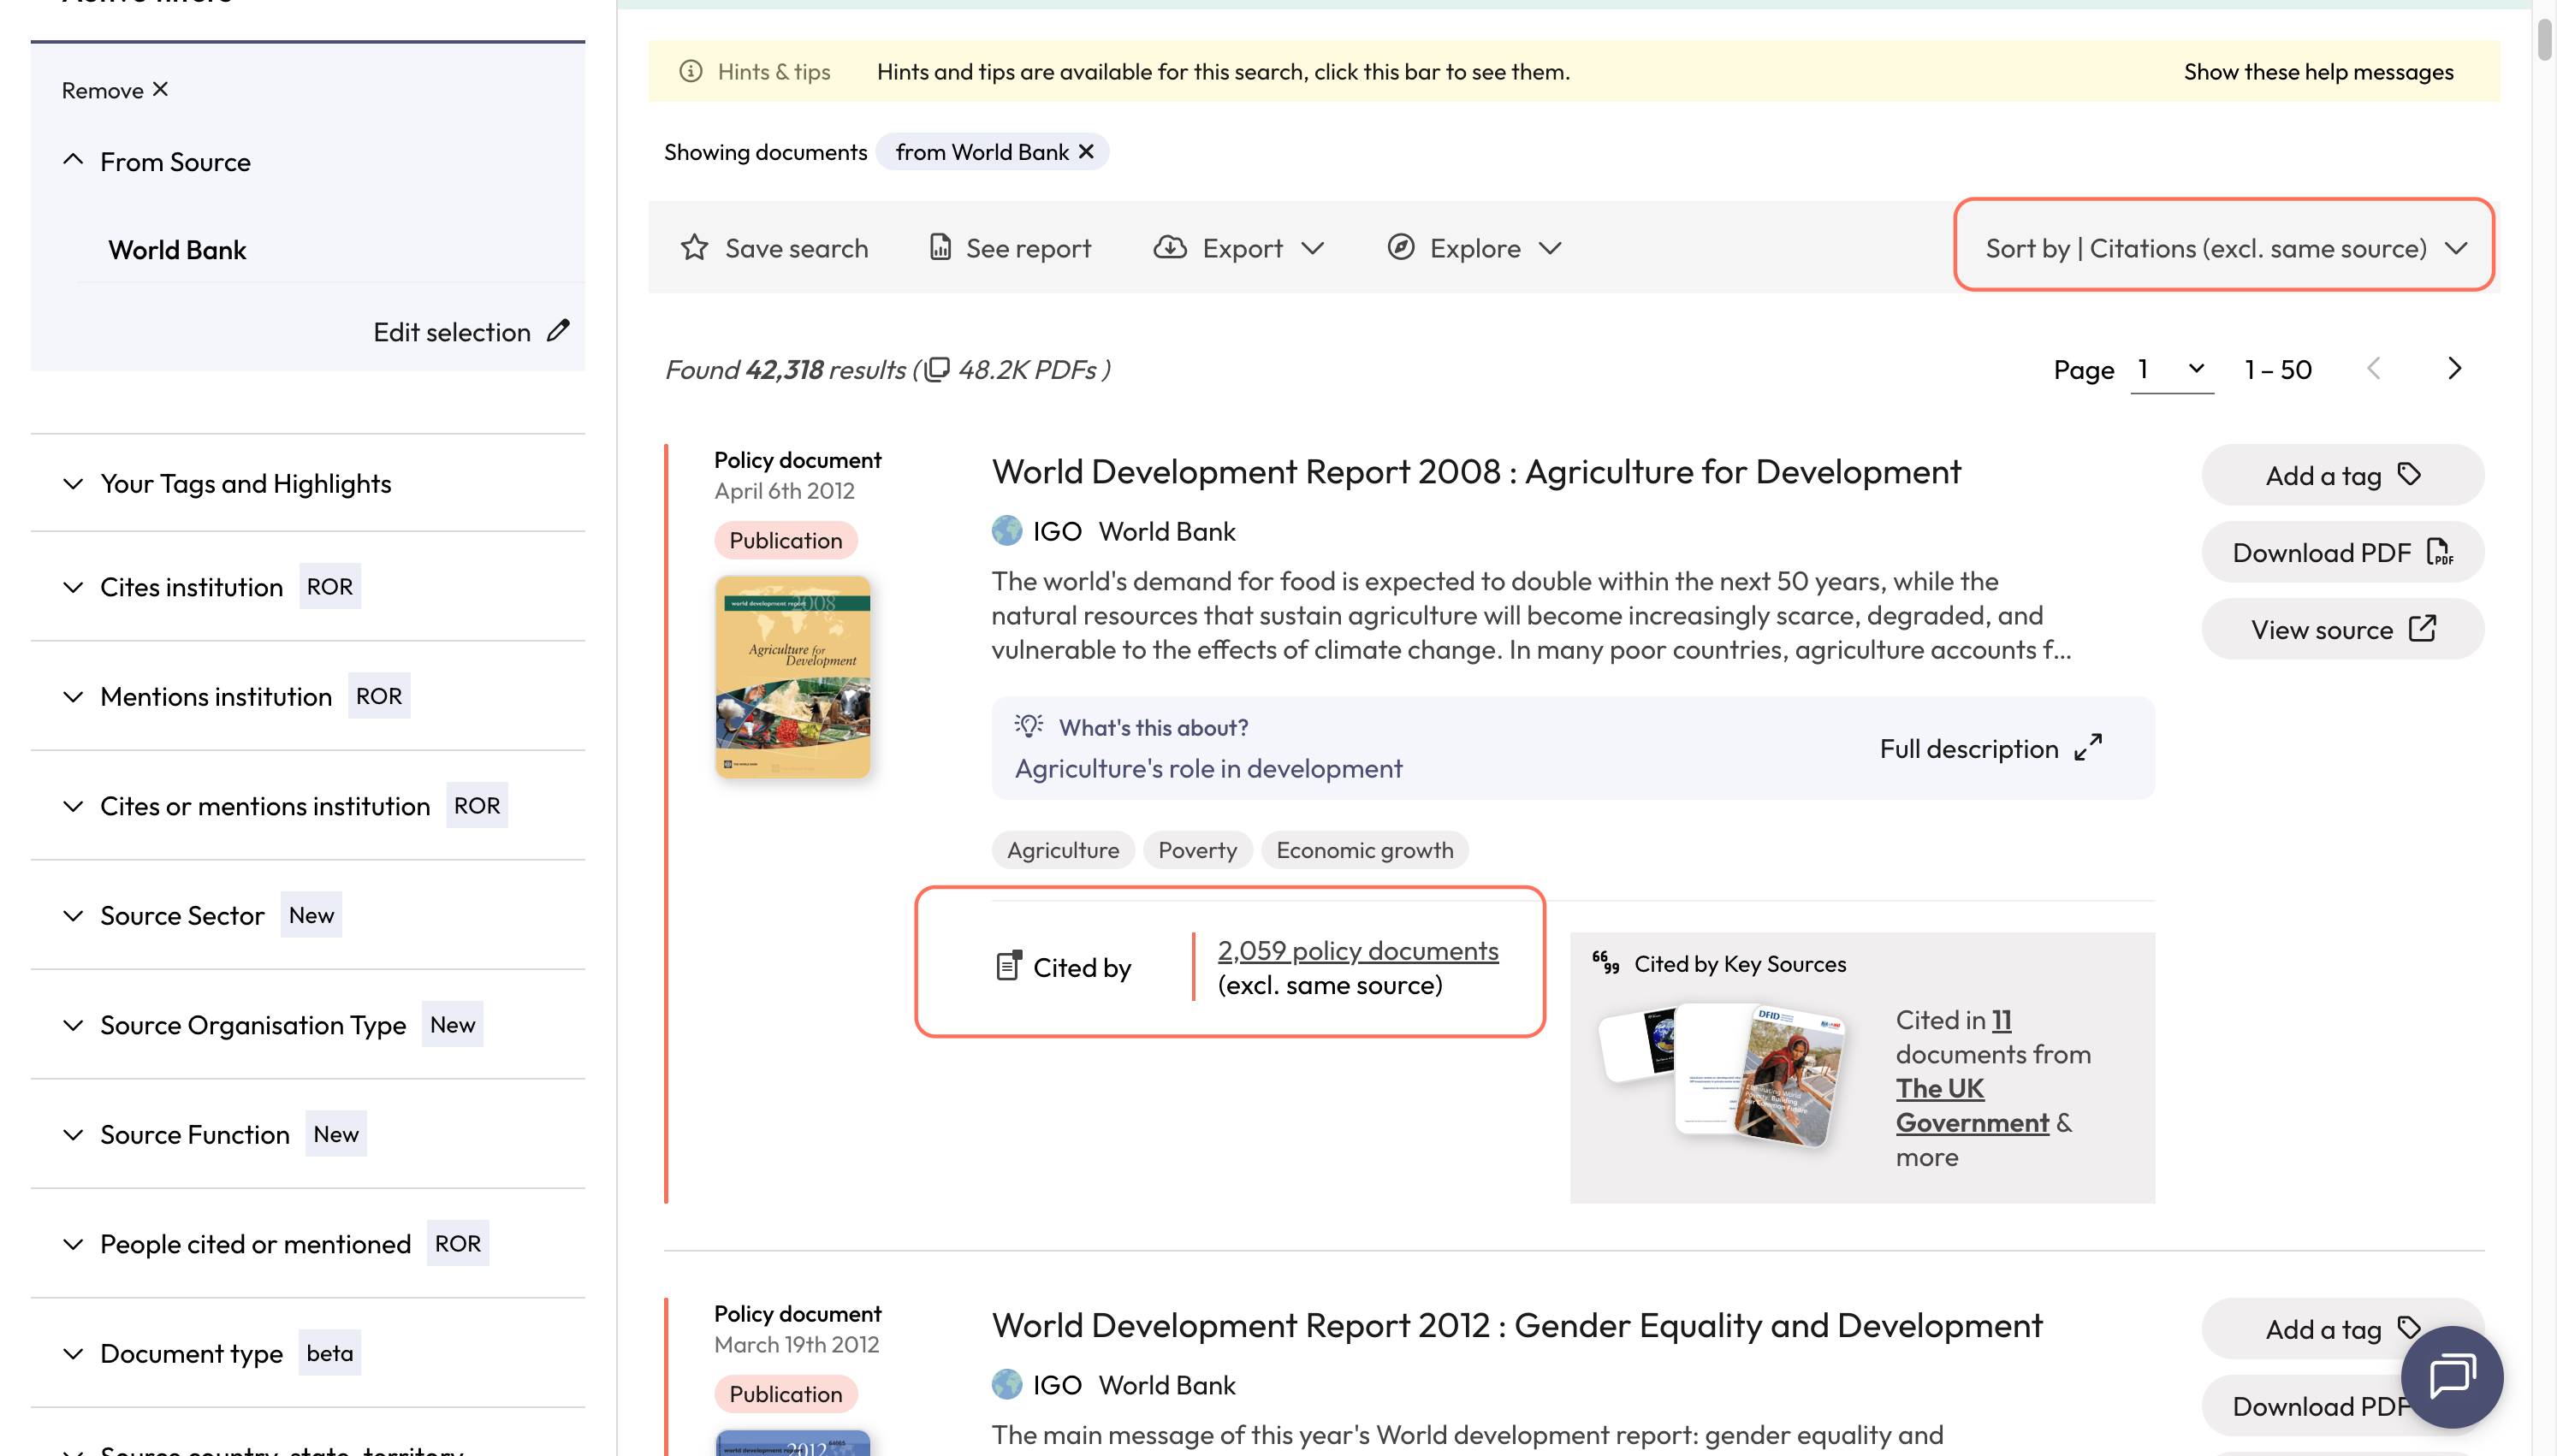Open the Export dropdown chevron
Viewport: 2557px width, 1456px height.
click(x=1313, y=248)
